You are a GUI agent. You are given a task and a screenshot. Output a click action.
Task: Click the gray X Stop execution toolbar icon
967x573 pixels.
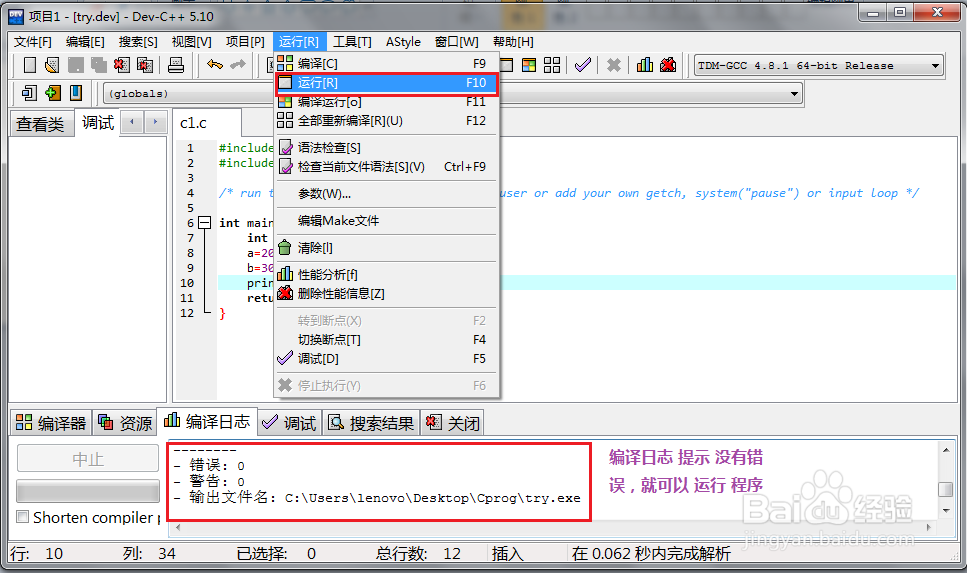coord(614,65)
